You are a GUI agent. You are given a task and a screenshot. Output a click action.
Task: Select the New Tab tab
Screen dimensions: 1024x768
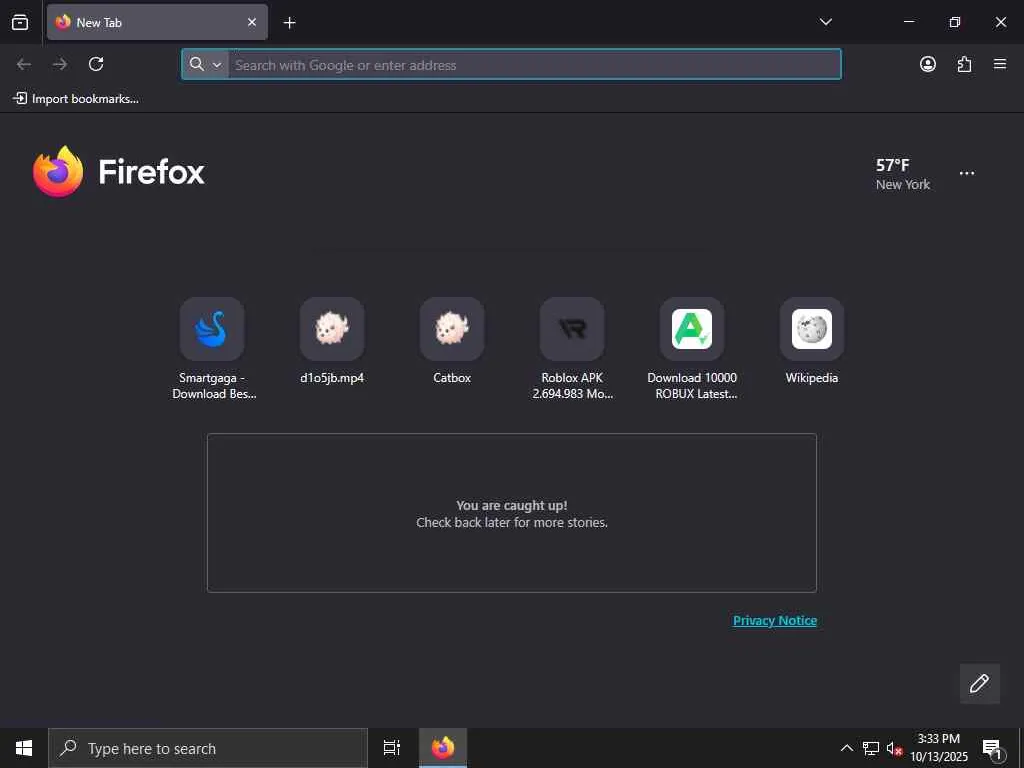pyautogui.click(x=157, y=22)
